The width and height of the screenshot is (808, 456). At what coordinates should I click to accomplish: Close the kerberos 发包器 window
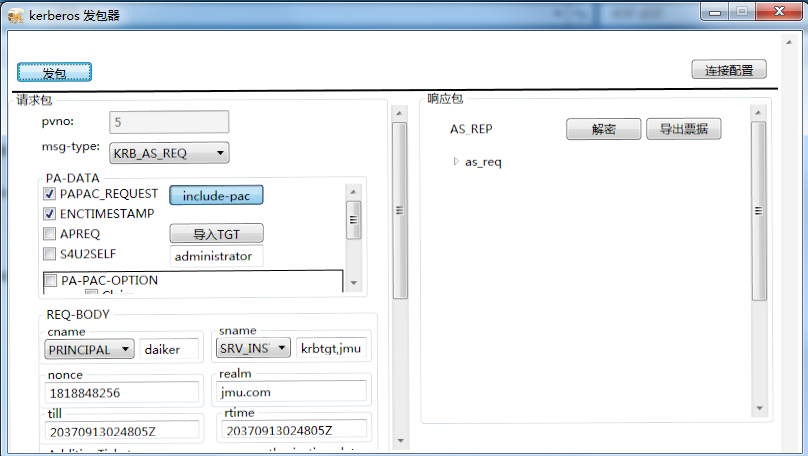779,11
